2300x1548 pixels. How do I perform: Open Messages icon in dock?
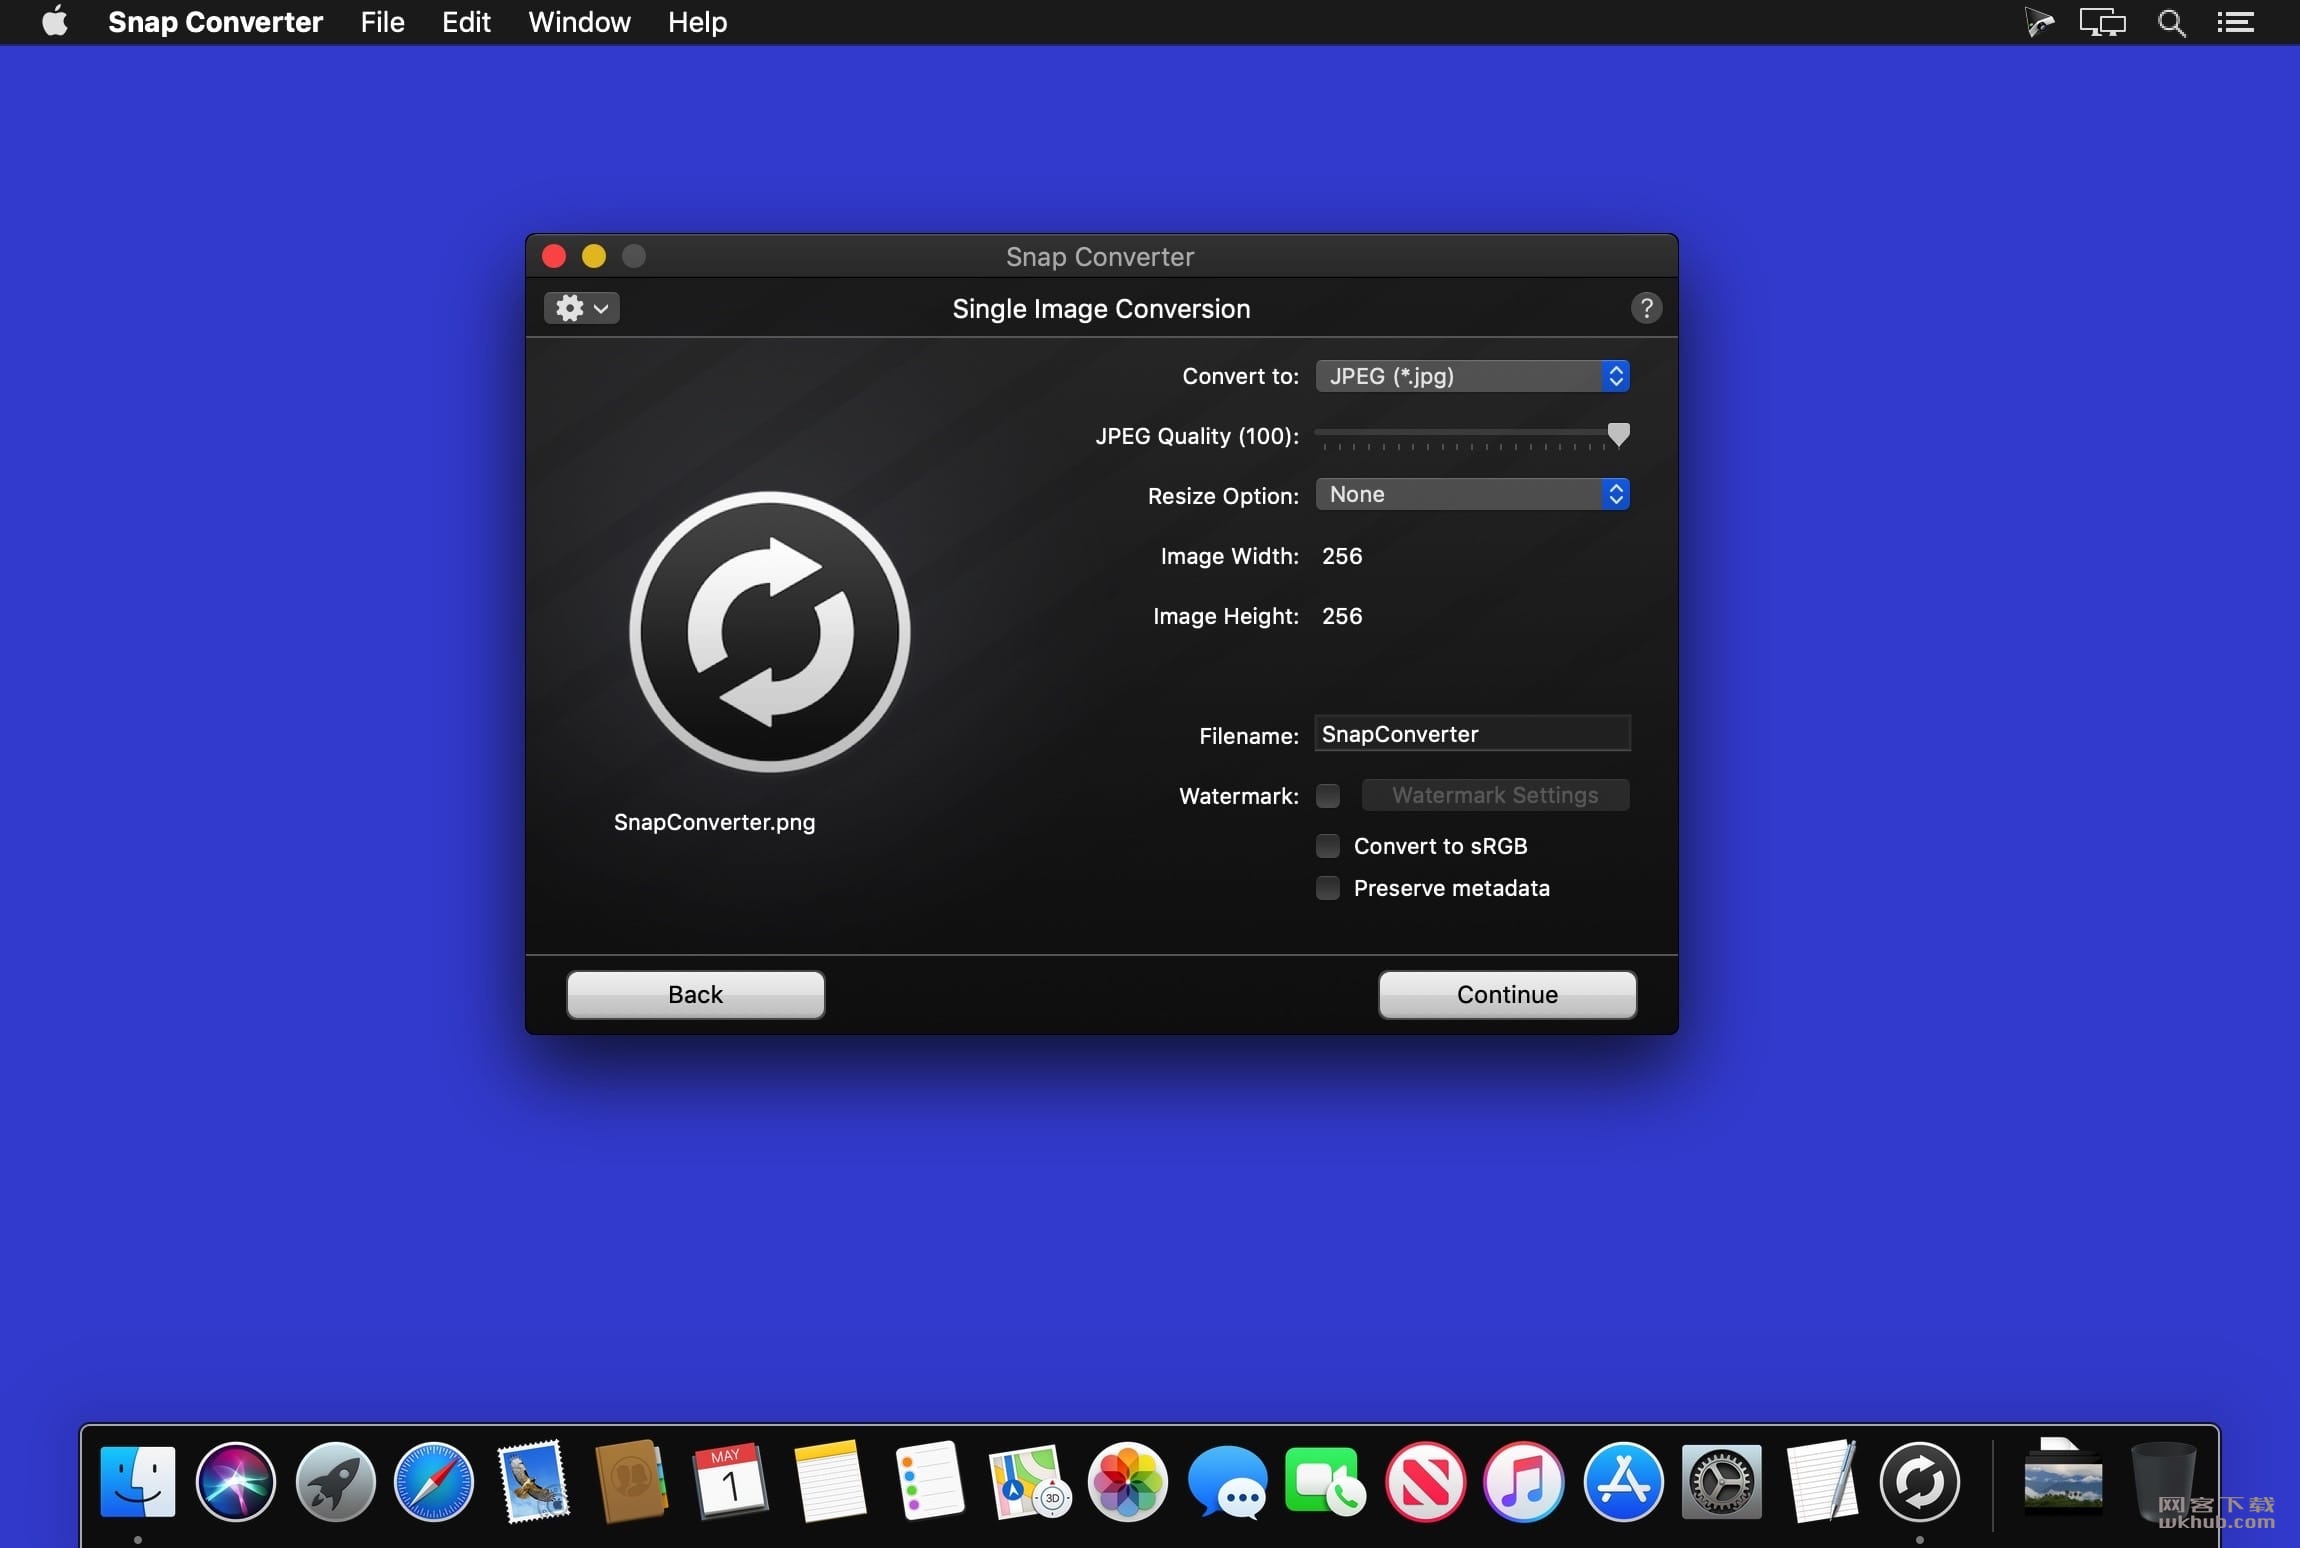point(1227,1483)
